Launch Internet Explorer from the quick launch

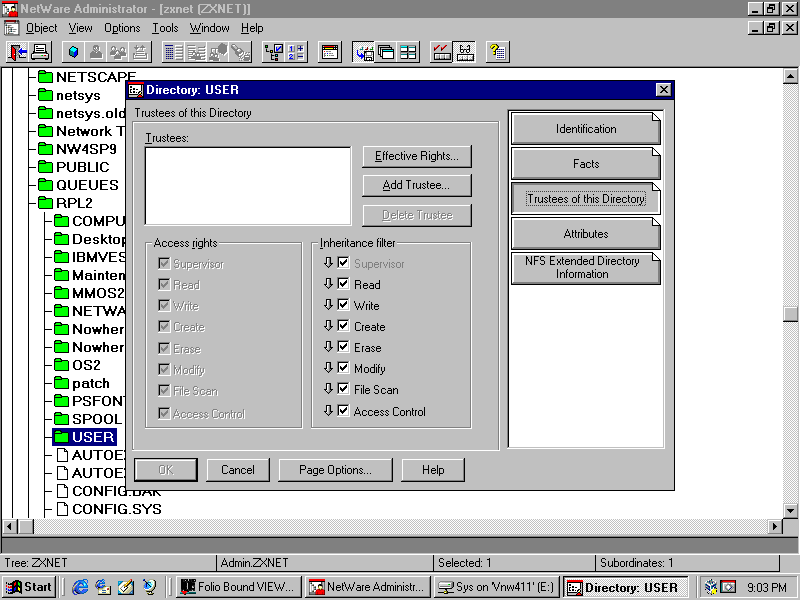80,587
